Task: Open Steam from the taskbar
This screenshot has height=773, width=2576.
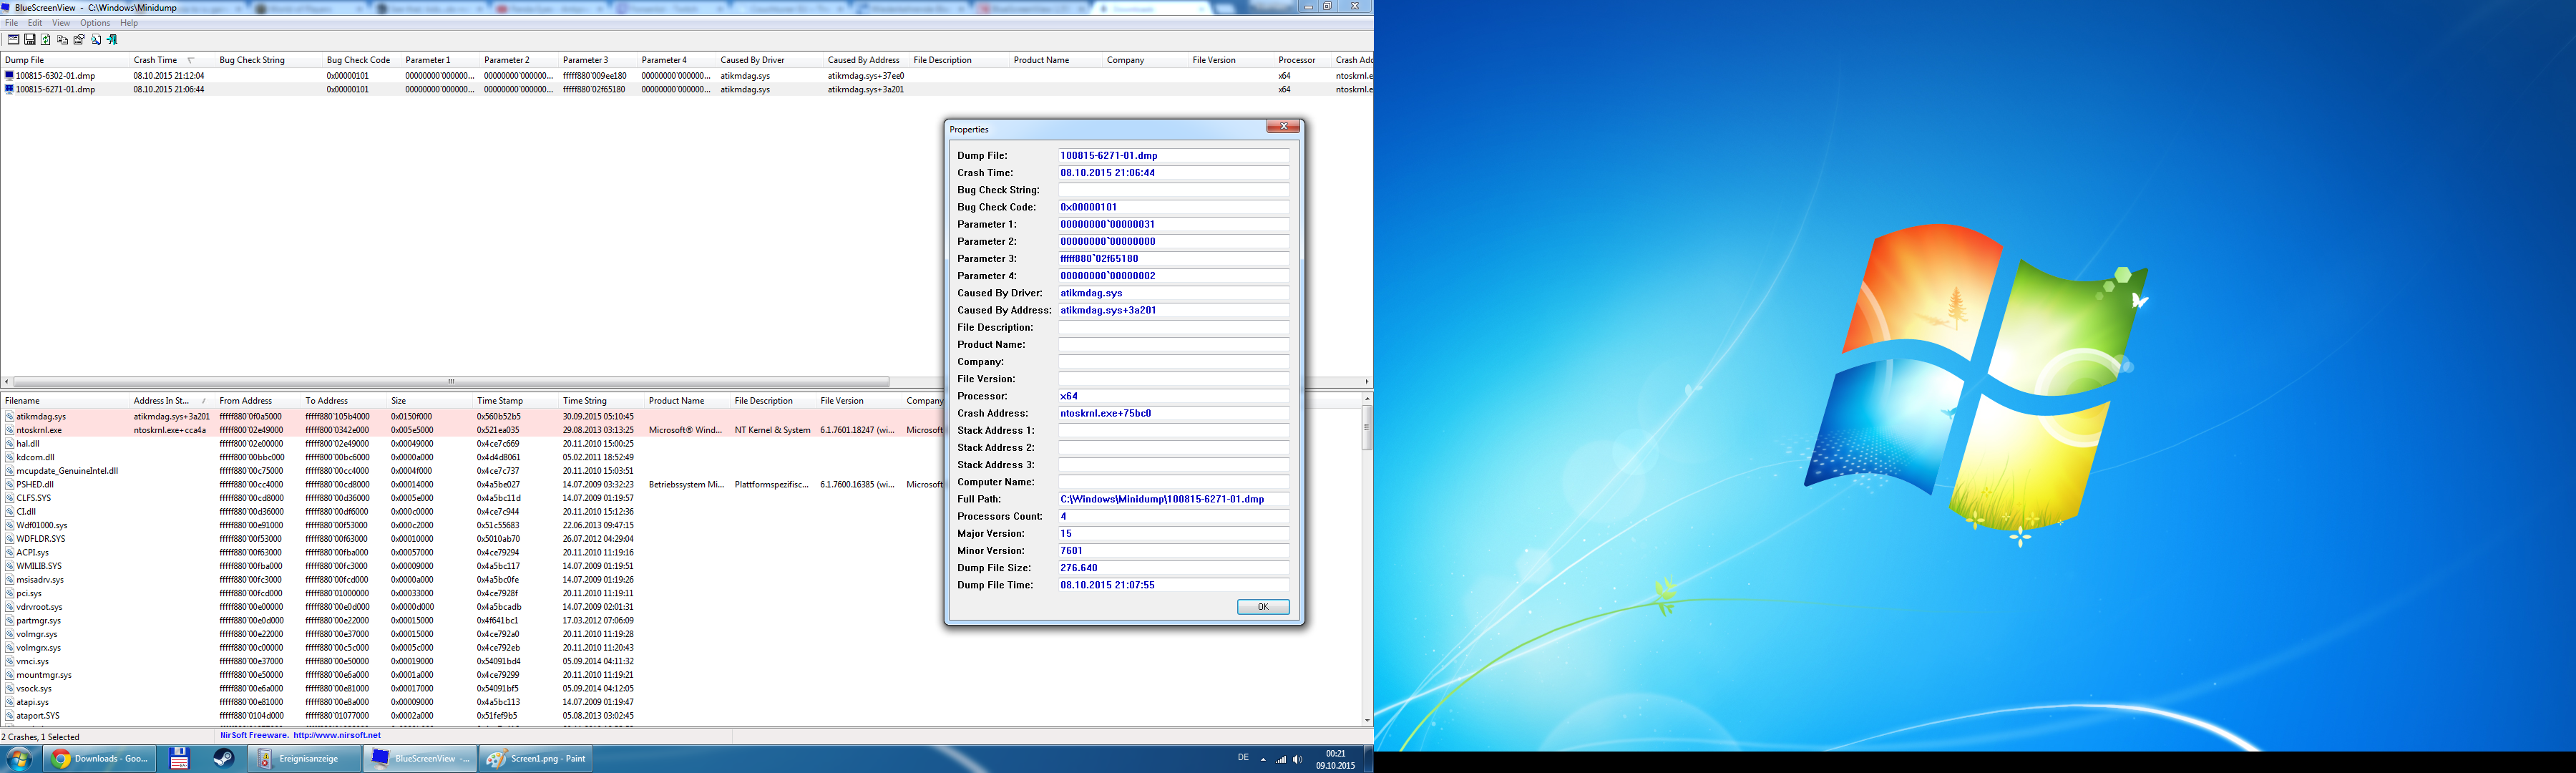Action: [x=224, y=759]
